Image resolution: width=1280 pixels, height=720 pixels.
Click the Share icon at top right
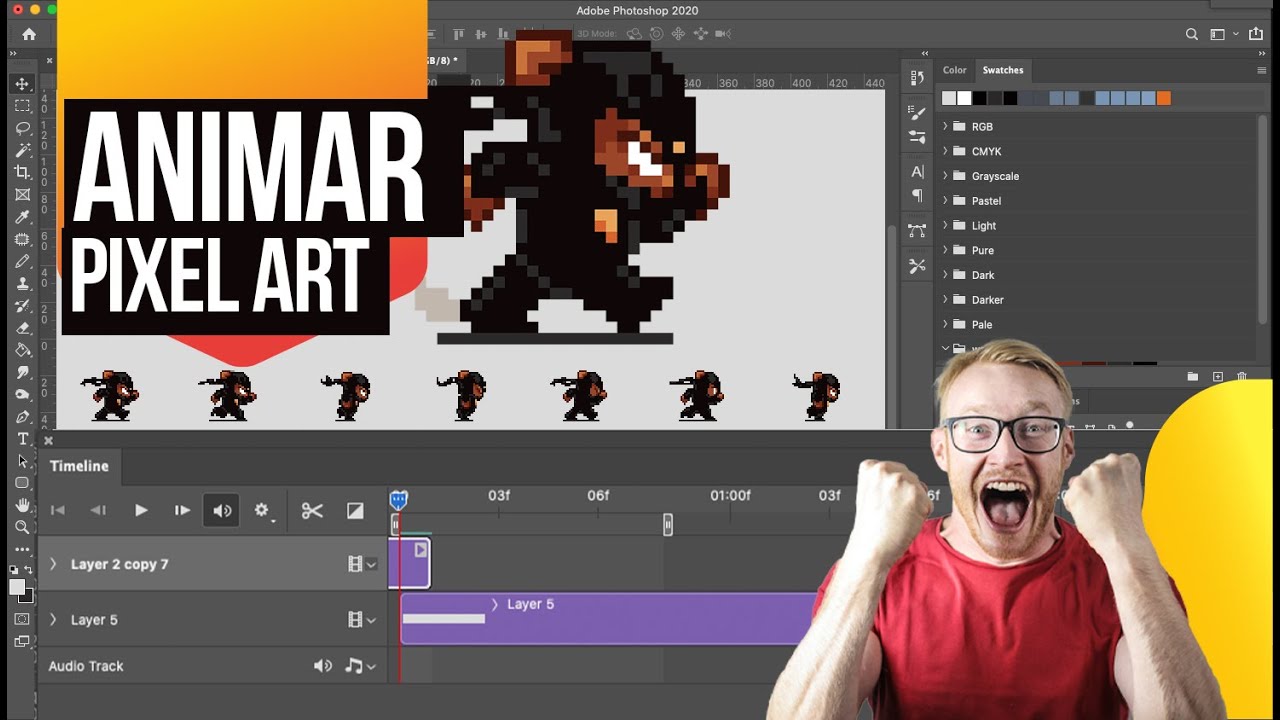(x=1256, y=34)
